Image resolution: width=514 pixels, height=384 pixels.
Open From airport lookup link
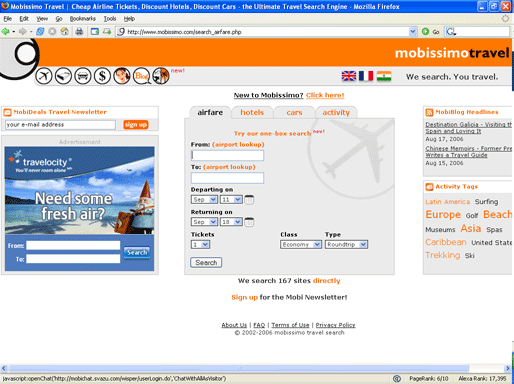(238, 145)
